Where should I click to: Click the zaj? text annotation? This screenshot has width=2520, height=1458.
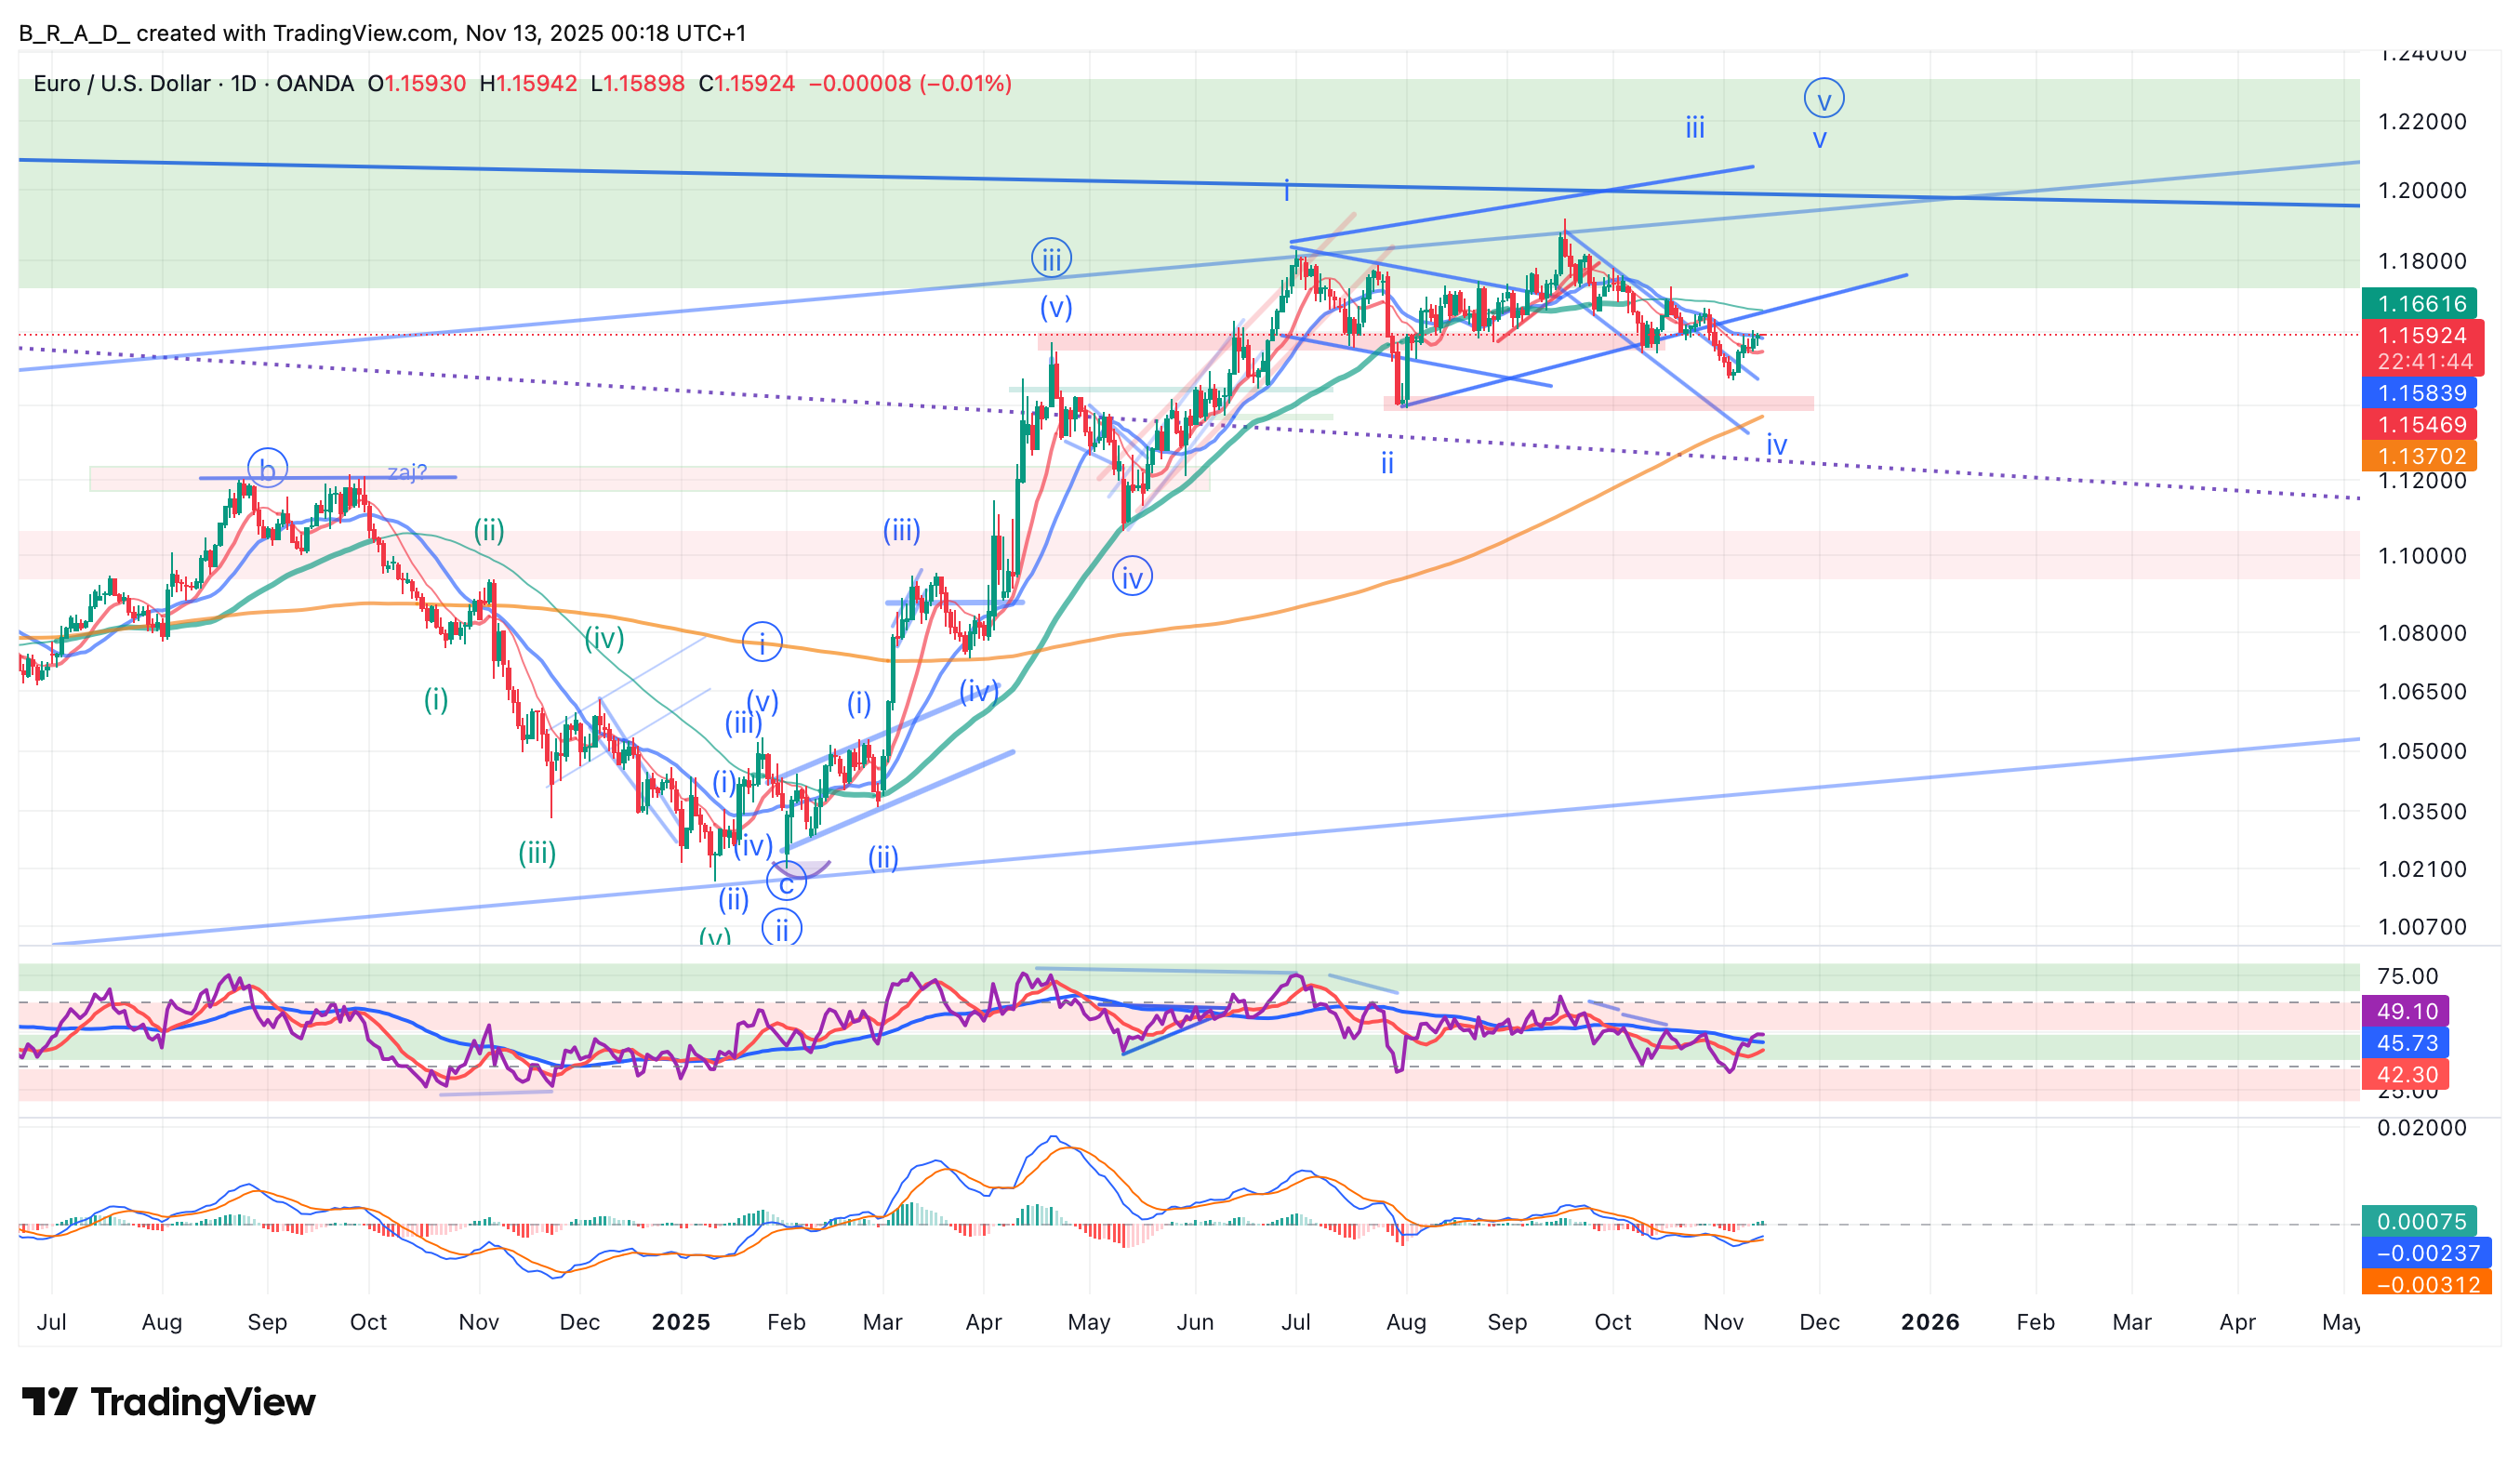tap(407, 472)
